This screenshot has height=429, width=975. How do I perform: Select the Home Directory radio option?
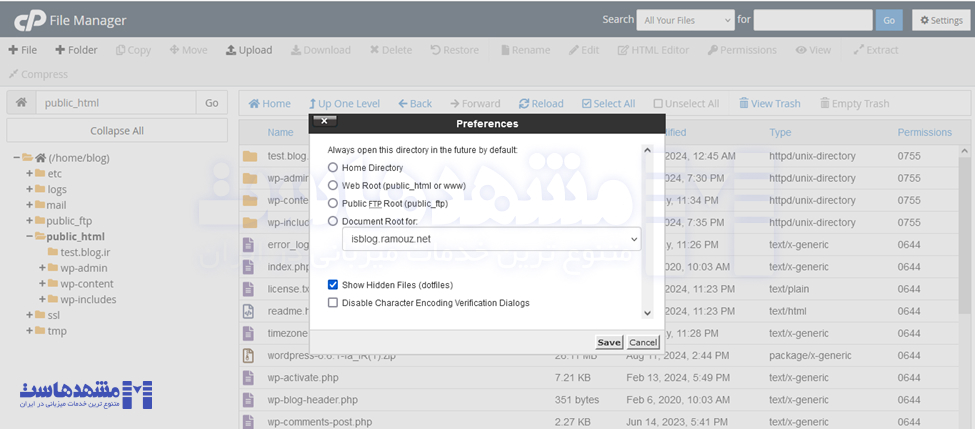point(333,168)
